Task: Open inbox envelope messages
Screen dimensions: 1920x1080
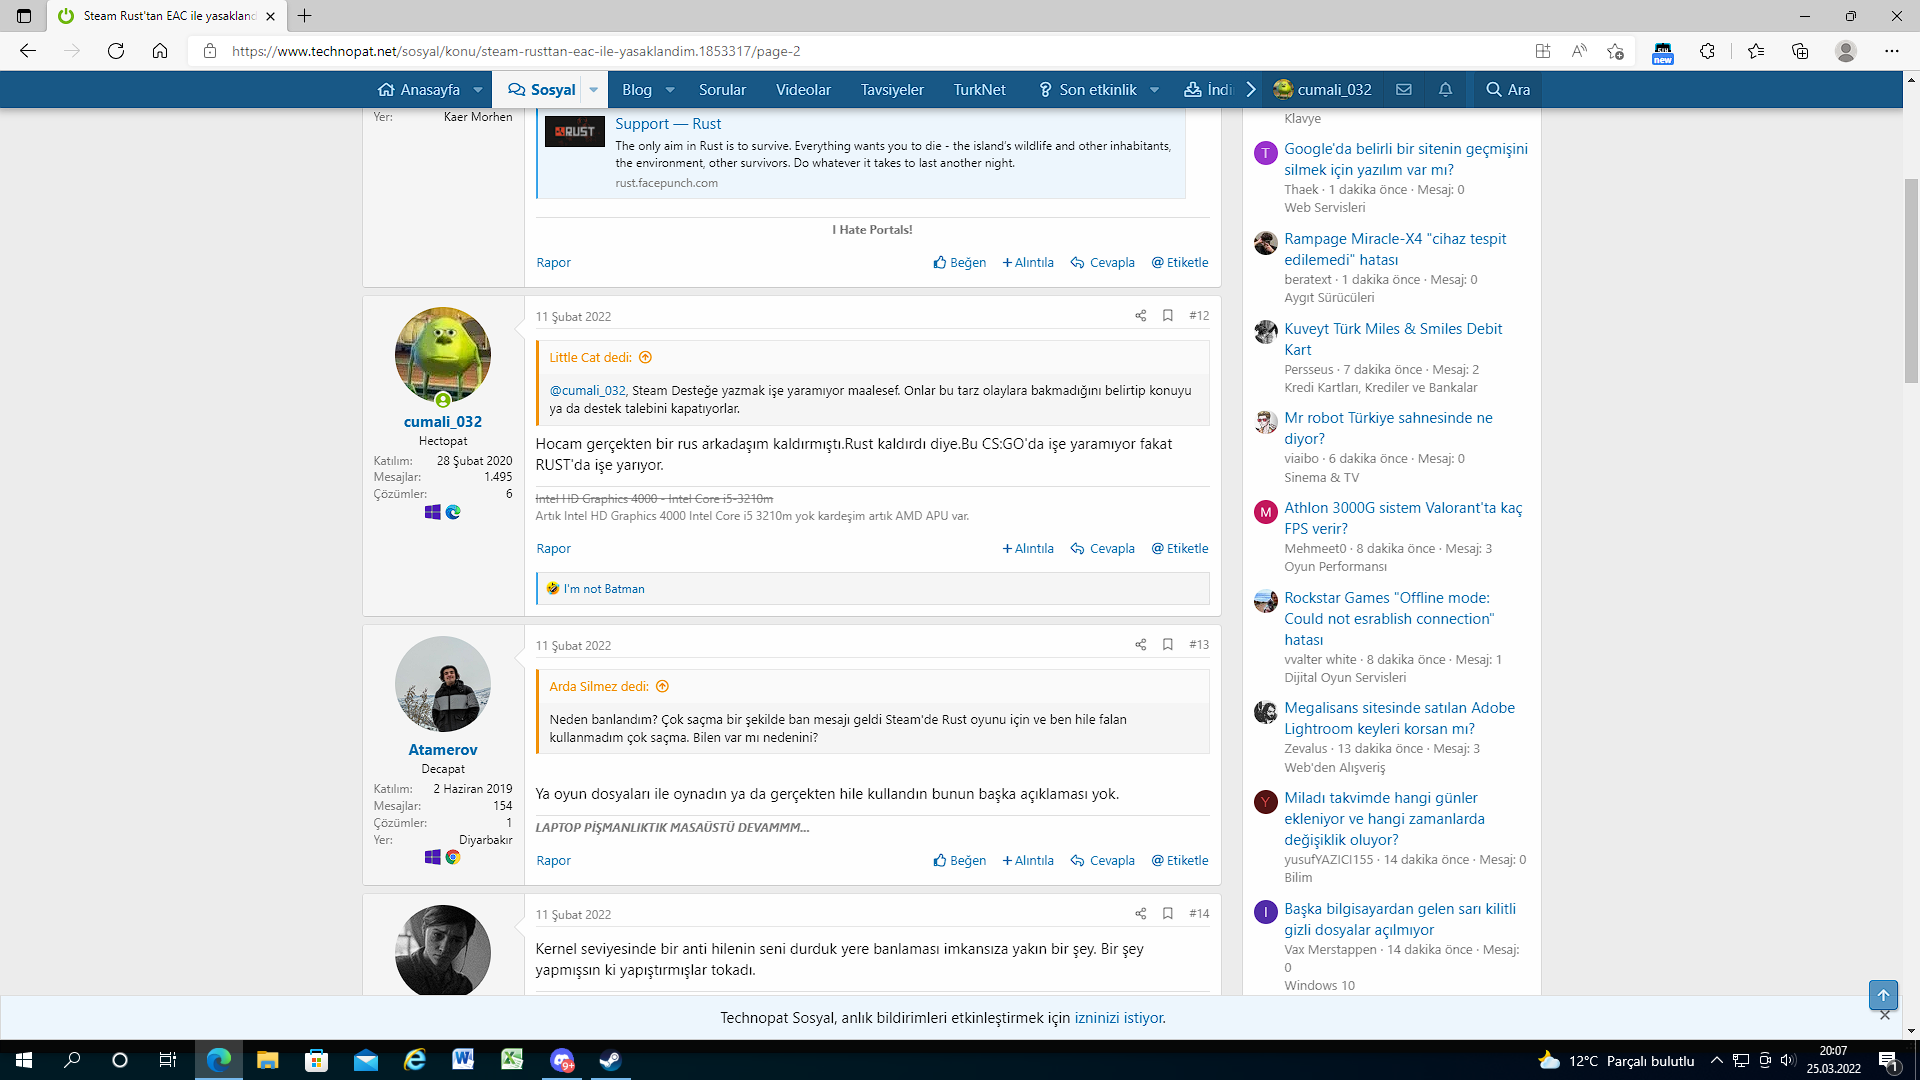Action: tap(1404, 90)
